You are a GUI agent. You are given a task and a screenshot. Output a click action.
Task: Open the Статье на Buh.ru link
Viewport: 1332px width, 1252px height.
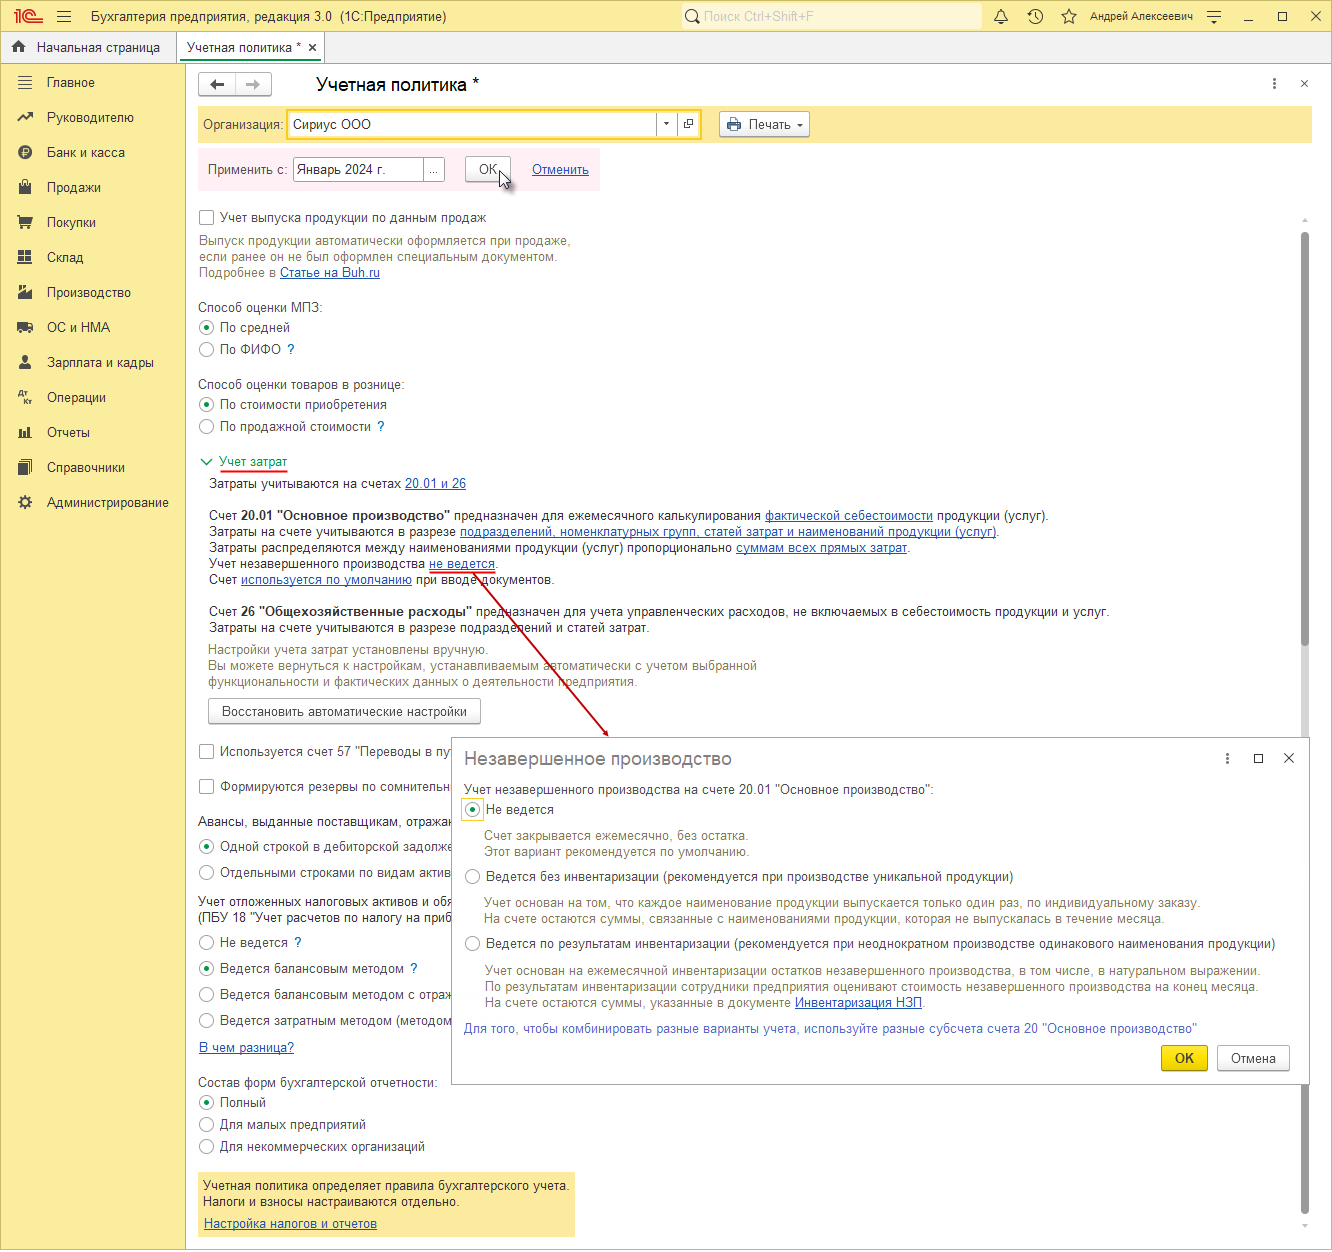click(330, 272)
